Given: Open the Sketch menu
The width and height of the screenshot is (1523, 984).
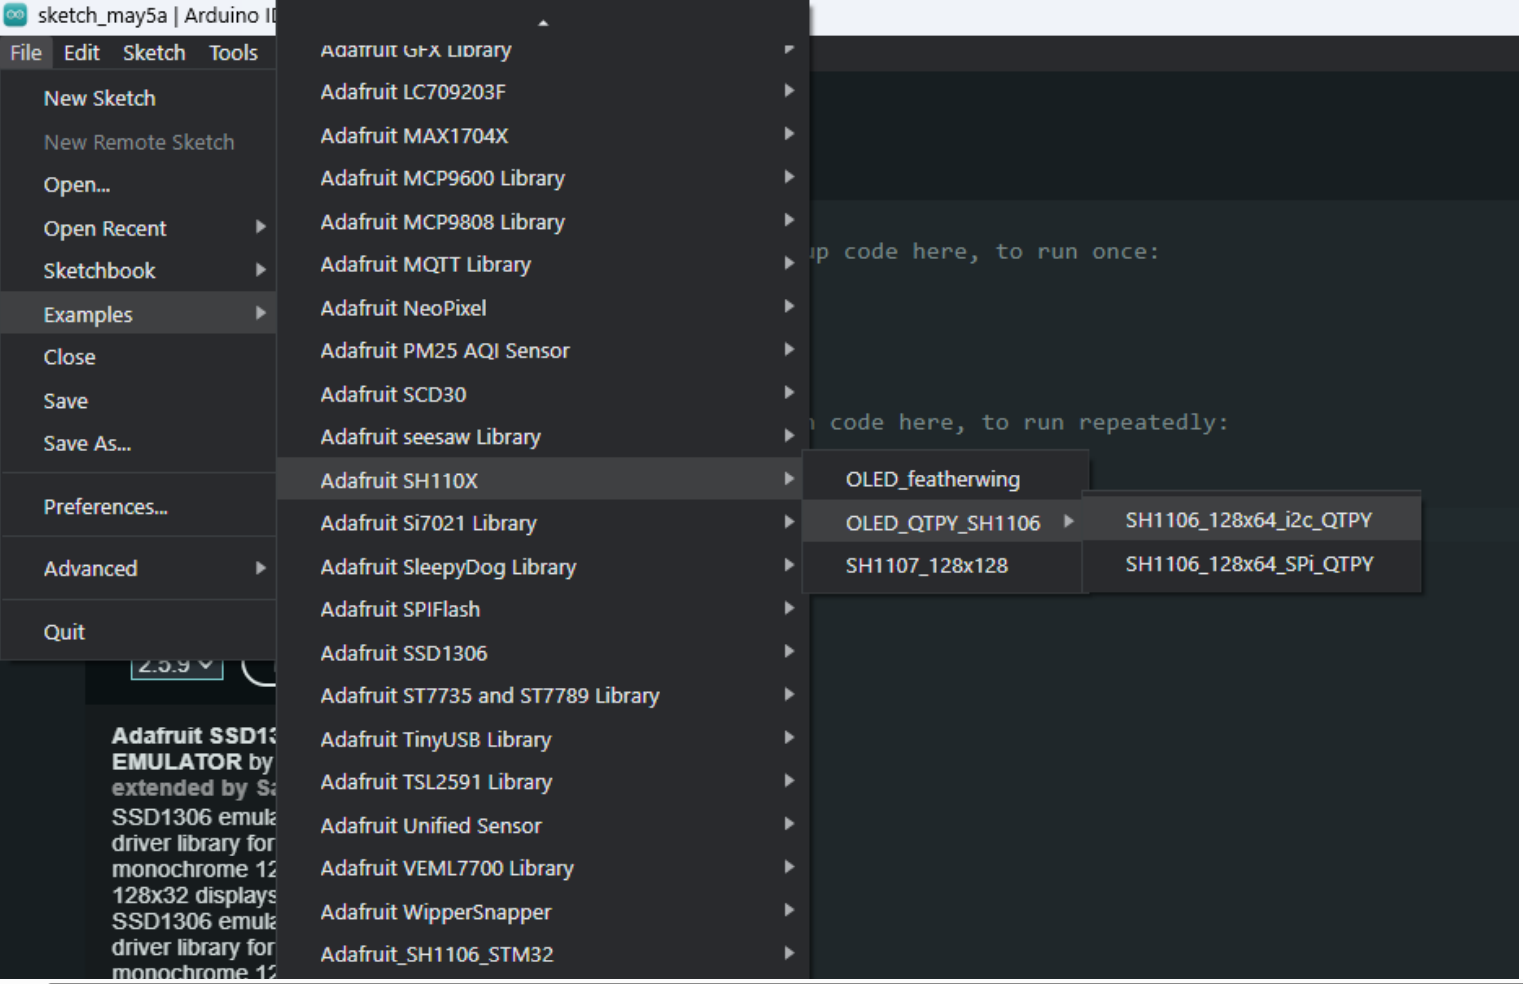Looking at the screenshot, I should tap(154, 53).
